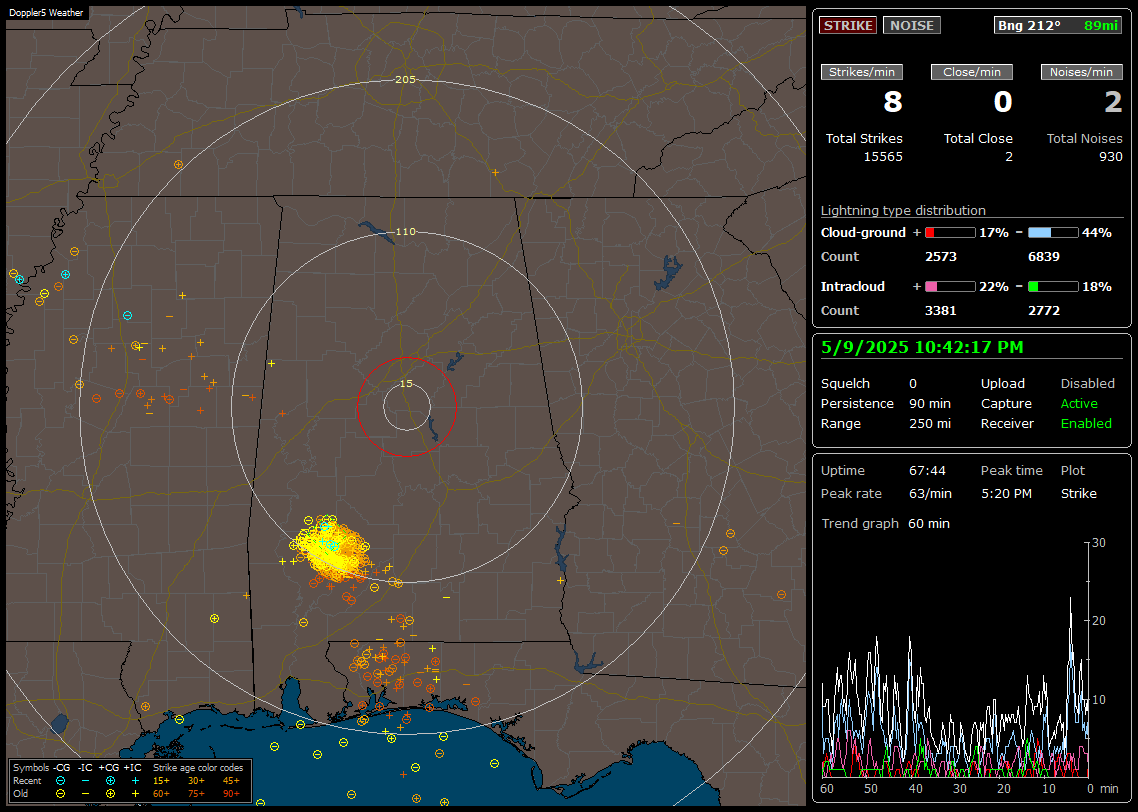Screen dimensions: 1138x812
Task: Click the pink positive intracloud bar
Action: coord(950,287)
